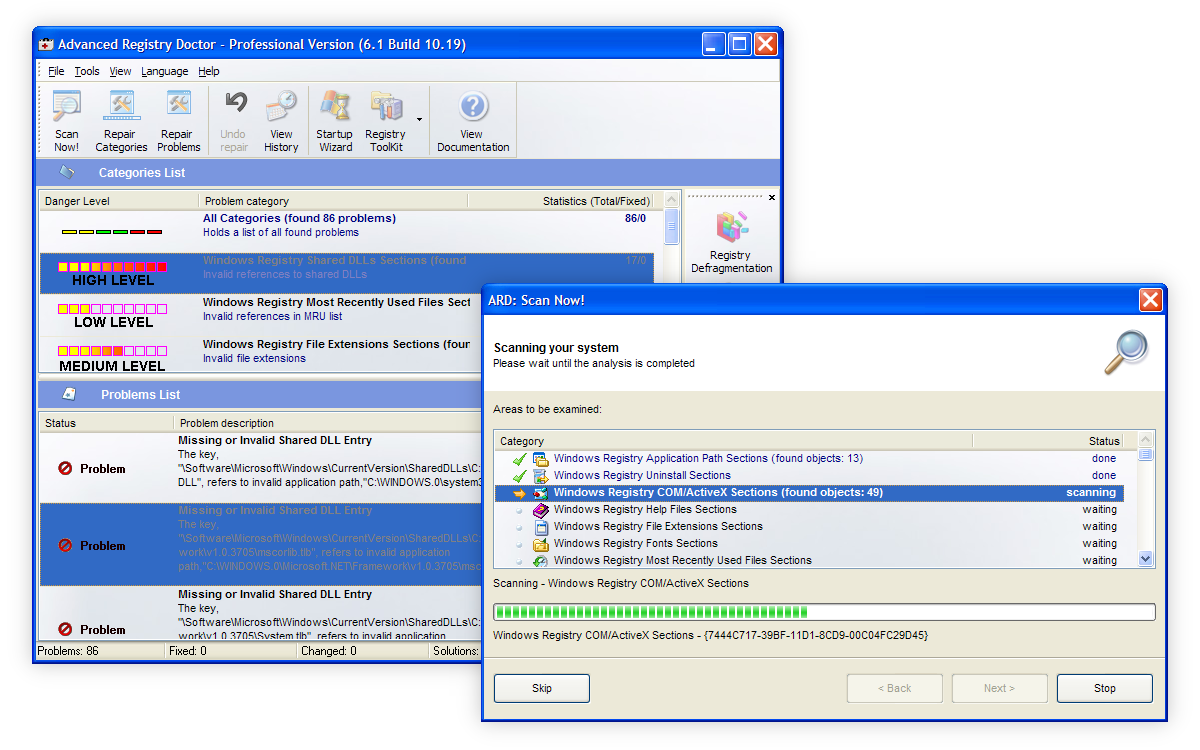Click the LOW LEVEL danger indicator

(x=113, y=316)
